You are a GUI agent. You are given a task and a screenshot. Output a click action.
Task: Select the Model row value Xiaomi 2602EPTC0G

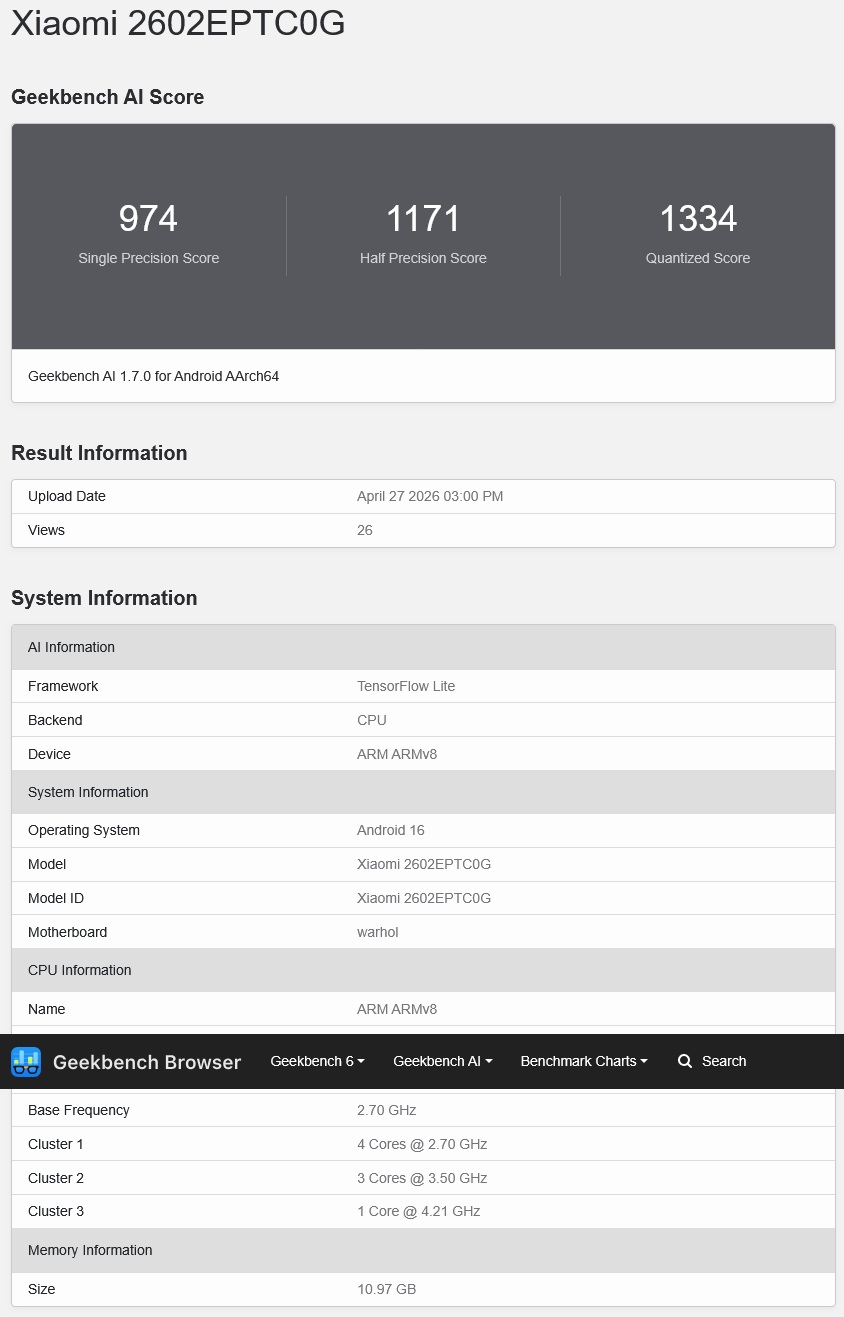click(424, 864)
